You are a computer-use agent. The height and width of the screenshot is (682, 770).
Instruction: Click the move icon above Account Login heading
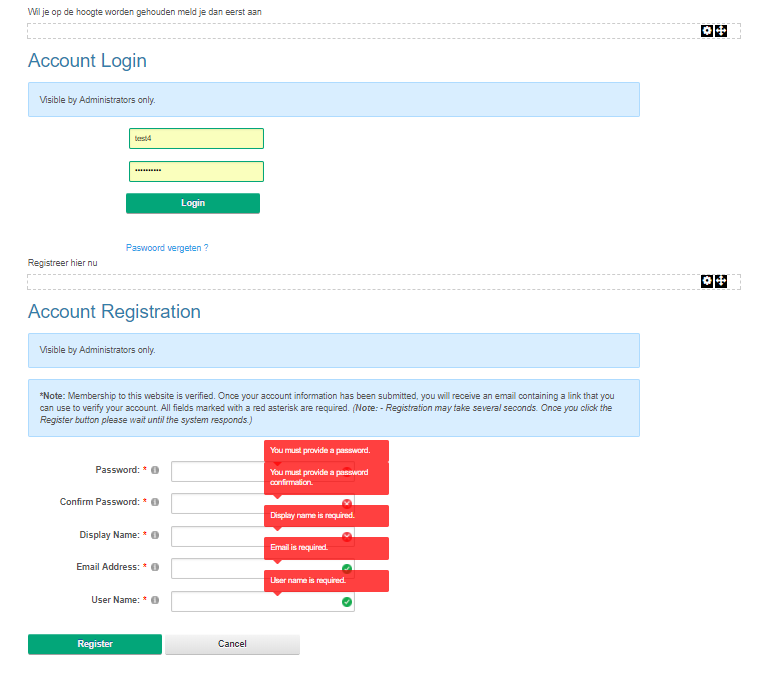click(x=720, y=31)
